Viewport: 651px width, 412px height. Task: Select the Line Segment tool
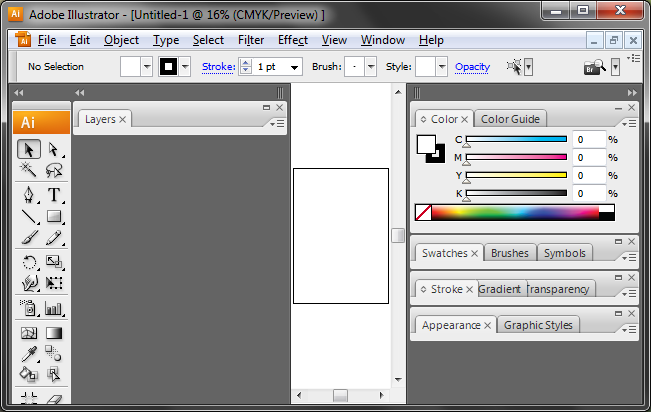coord(29,216)
